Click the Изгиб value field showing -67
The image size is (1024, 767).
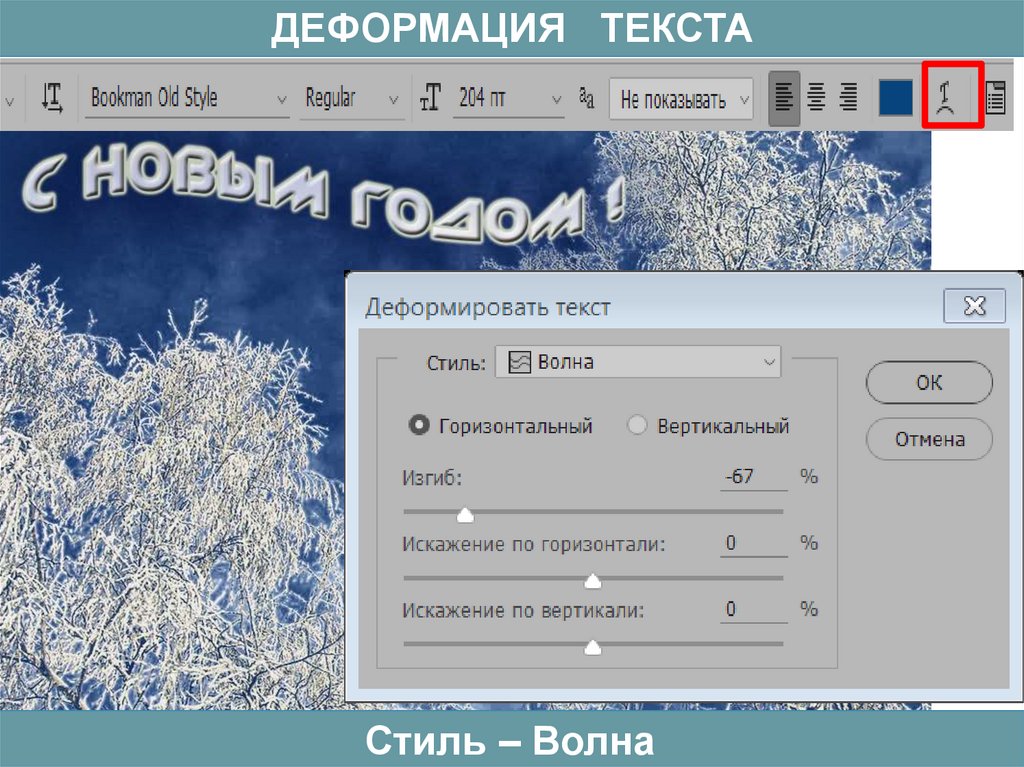click(x=754, y=476)
